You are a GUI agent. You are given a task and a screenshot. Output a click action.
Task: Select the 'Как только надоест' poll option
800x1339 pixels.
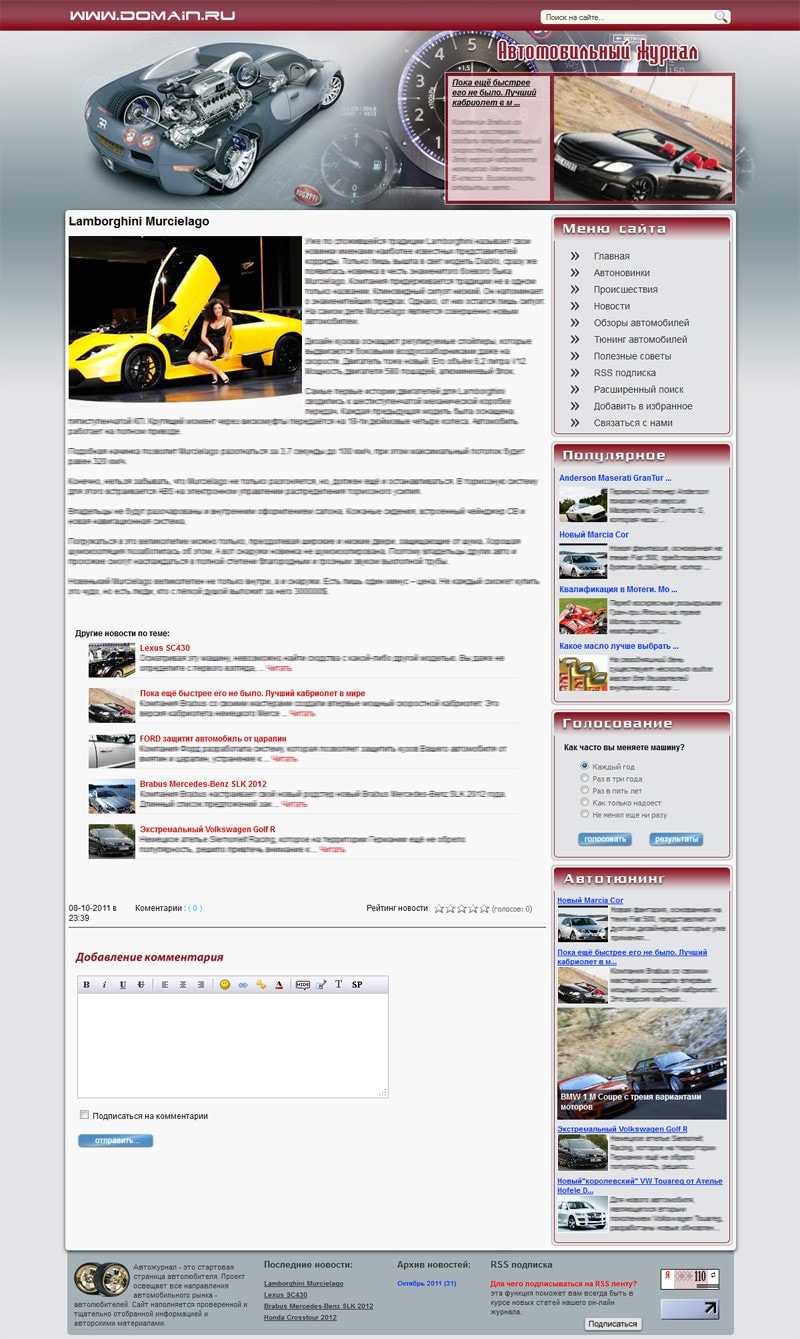(585, 802)
